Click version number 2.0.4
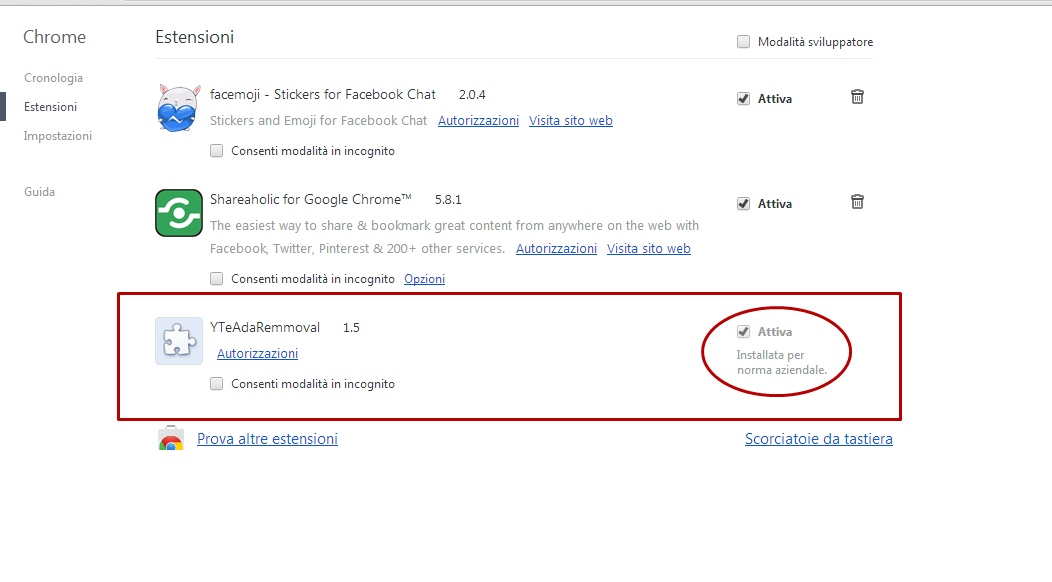Viewport: 1052px width, 582px height. [x=472, y=95]
